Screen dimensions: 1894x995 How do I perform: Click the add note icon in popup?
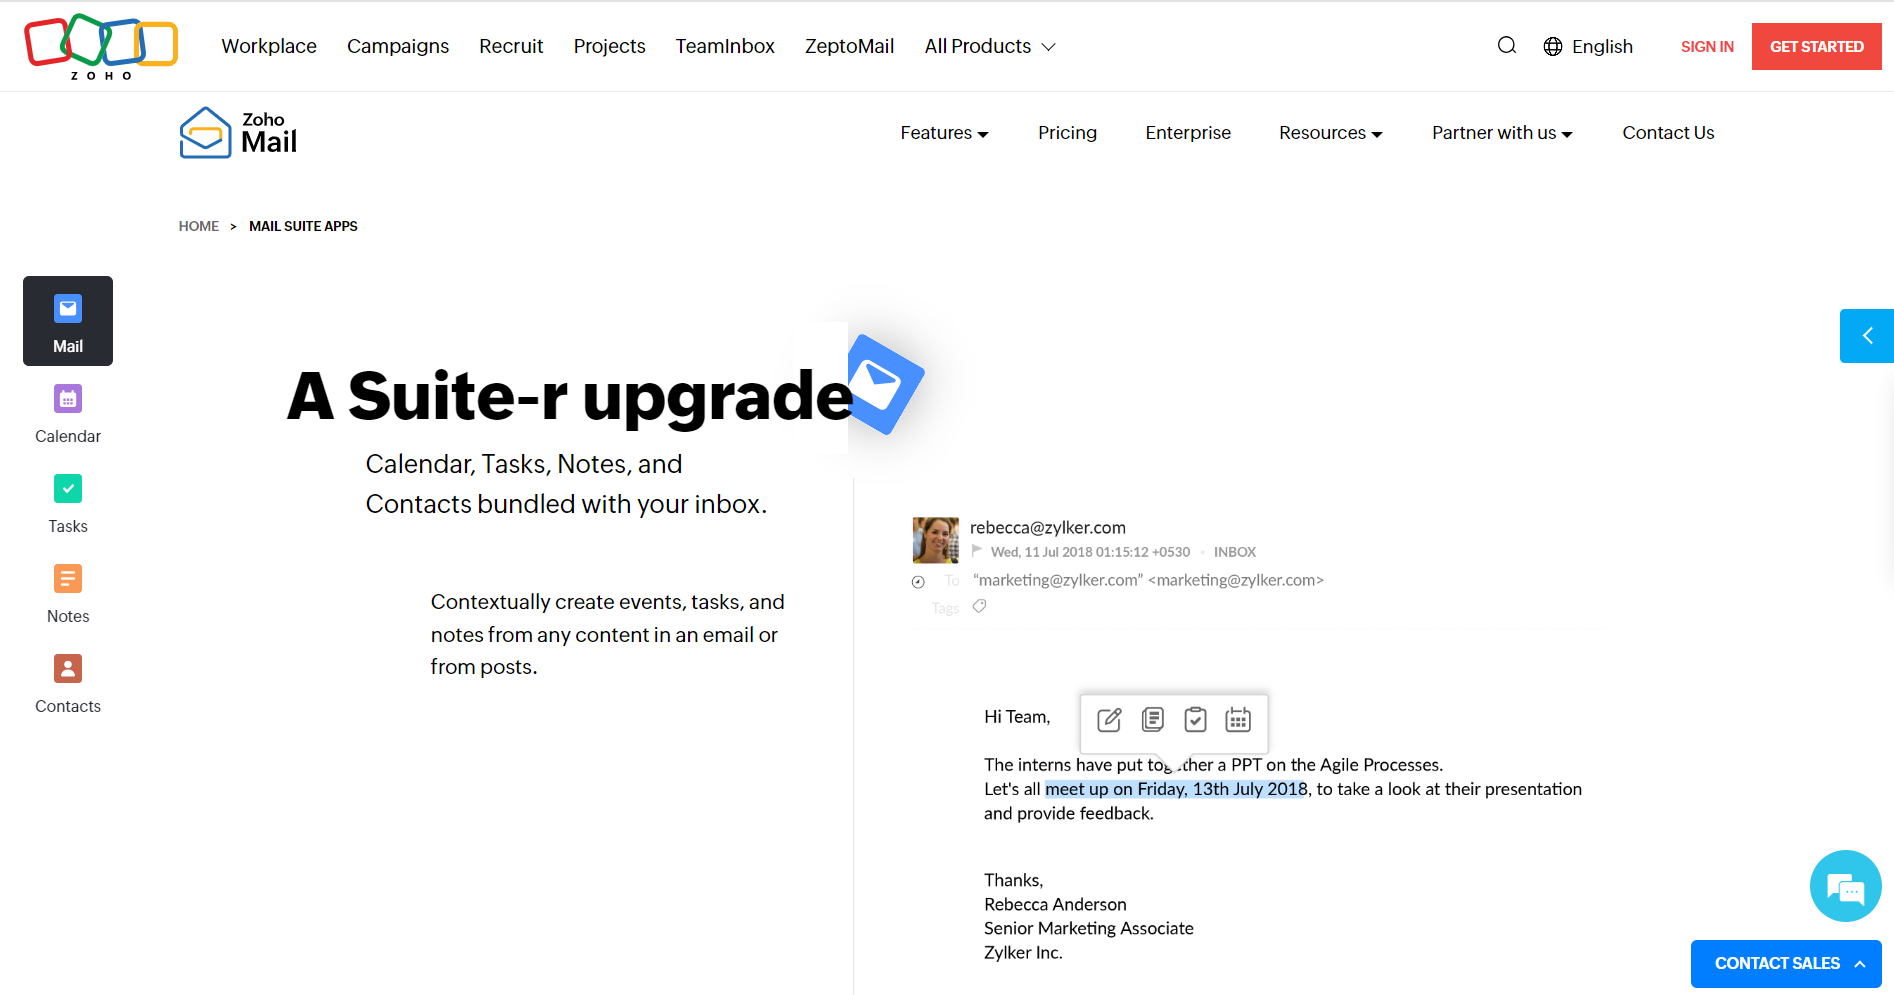point(1153,720)
